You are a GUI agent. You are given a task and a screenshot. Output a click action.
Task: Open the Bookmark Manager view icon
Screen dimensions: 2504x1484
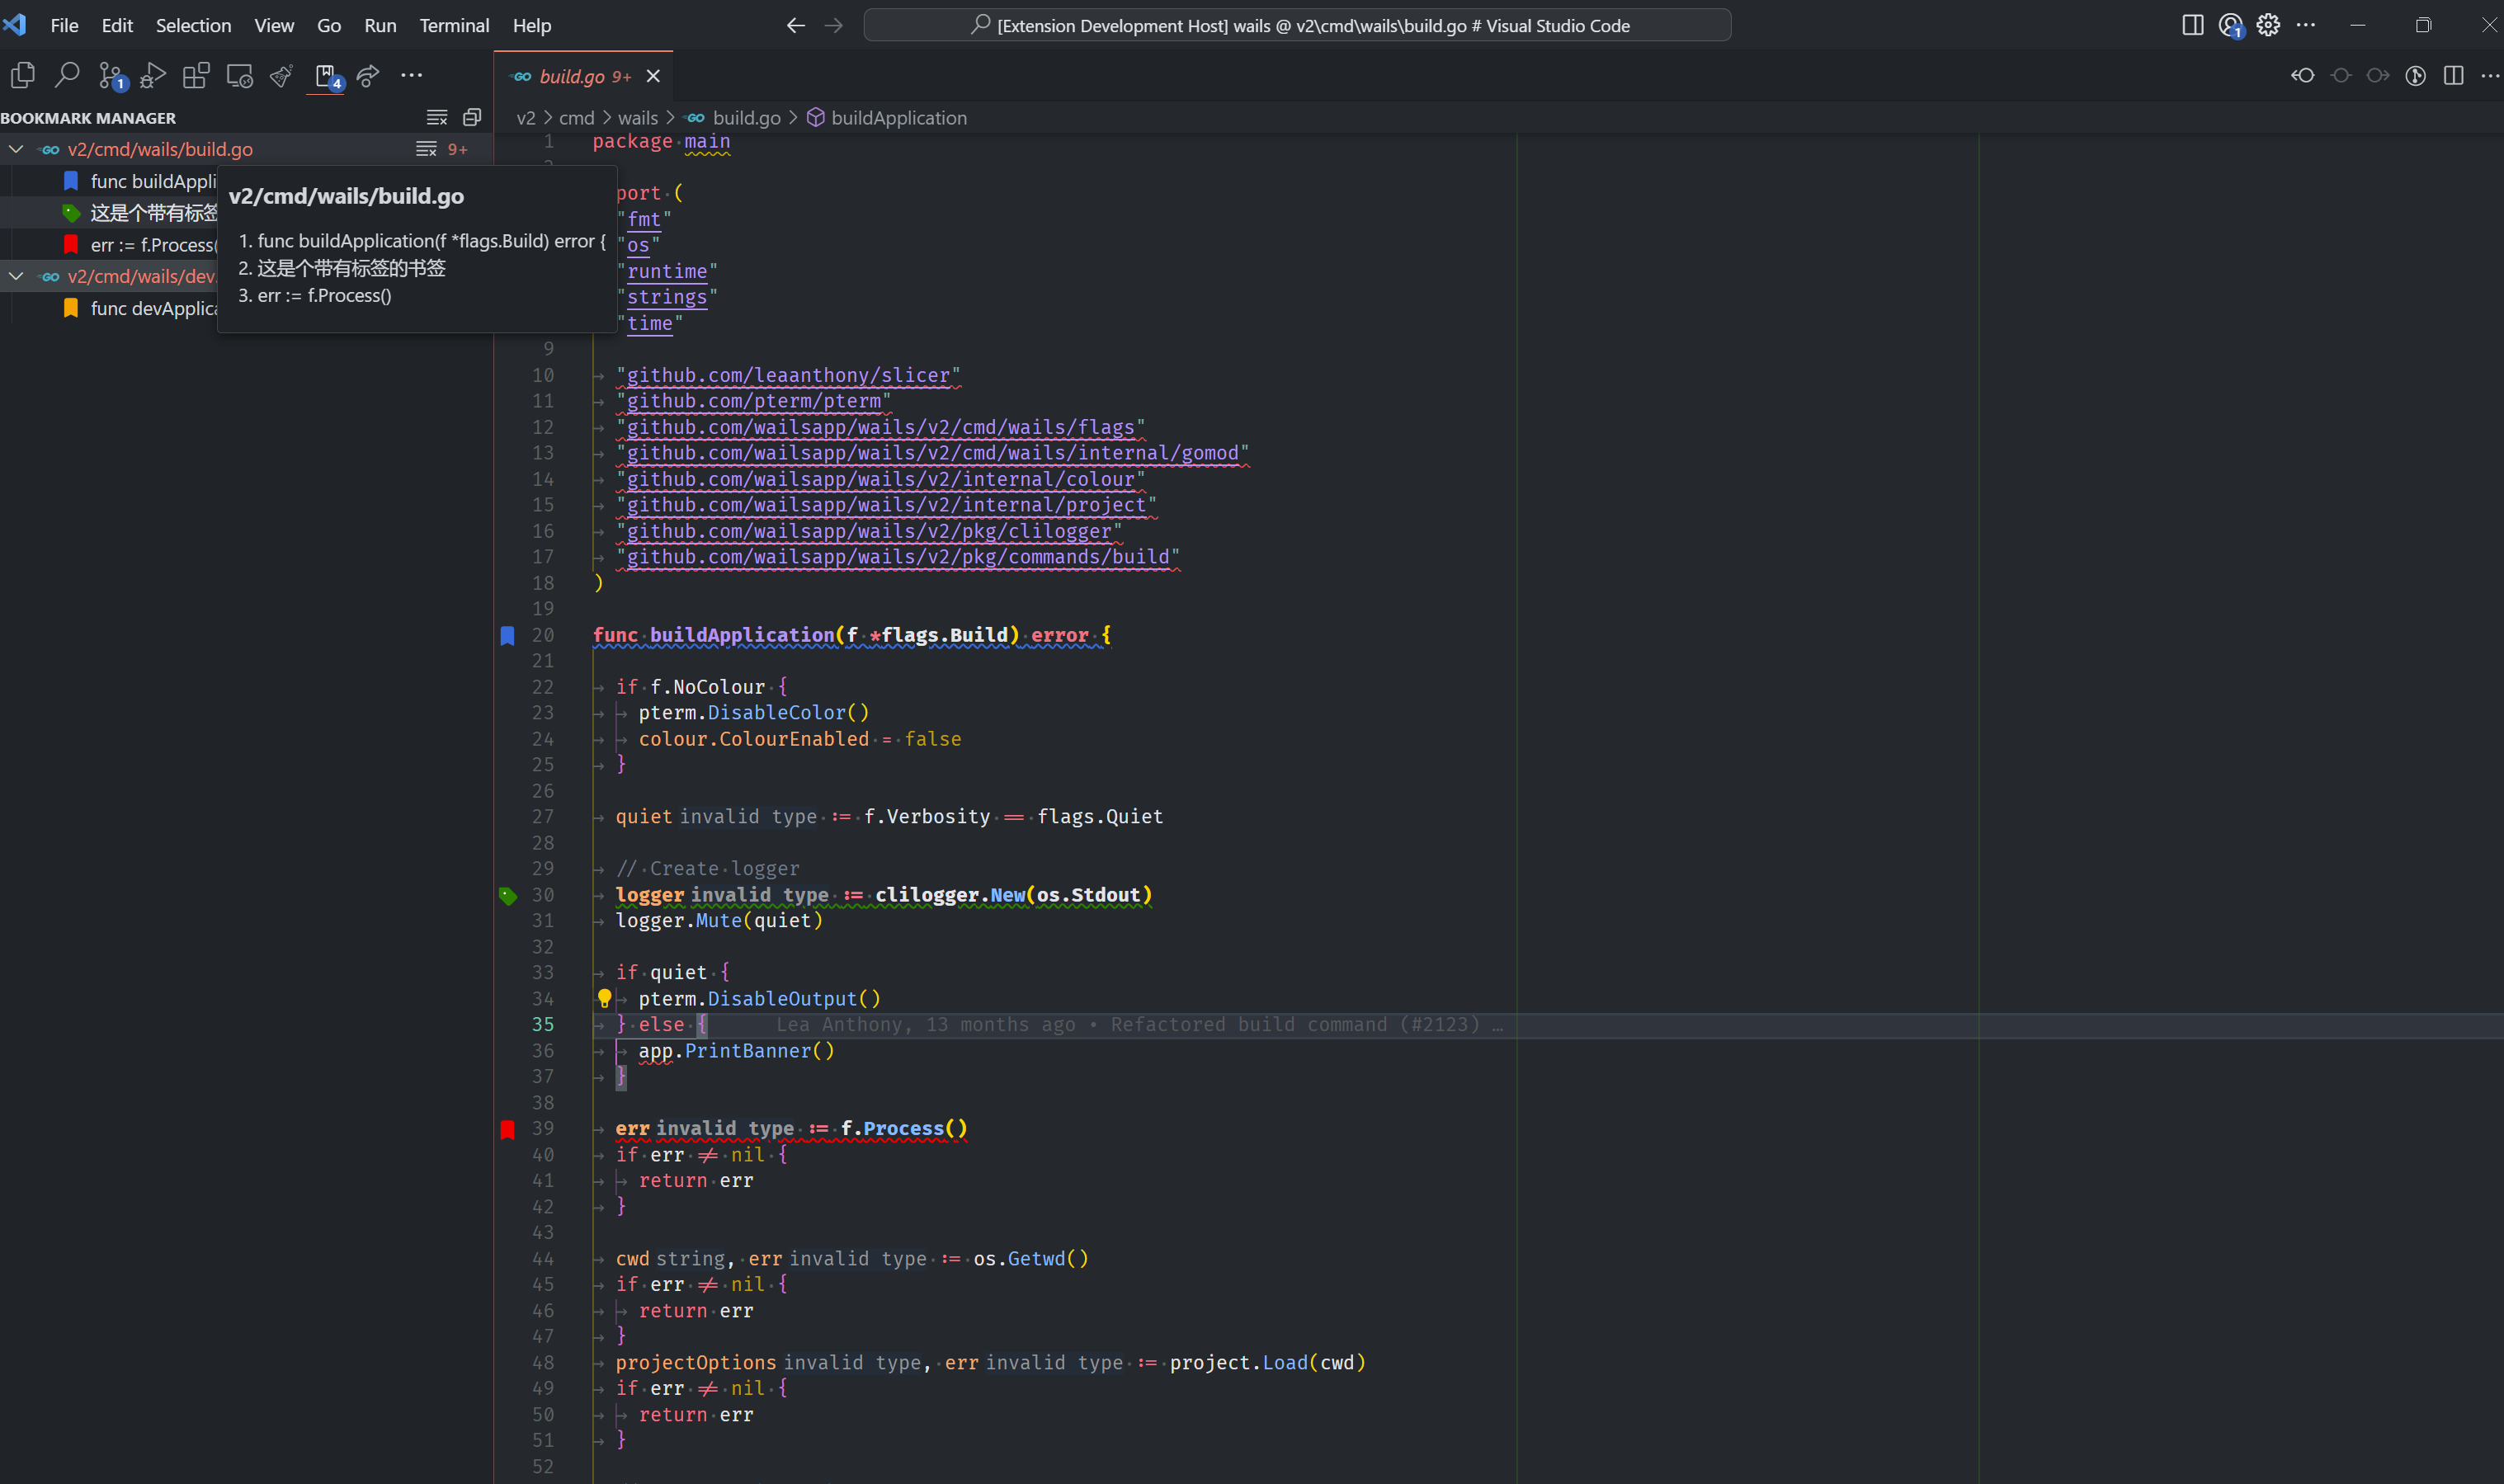pos(325,75)
